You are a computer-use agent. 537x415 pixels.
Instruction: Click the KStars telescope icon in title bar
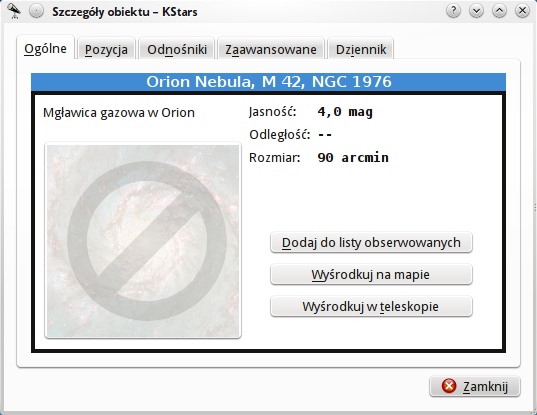[x=14, y=11]
